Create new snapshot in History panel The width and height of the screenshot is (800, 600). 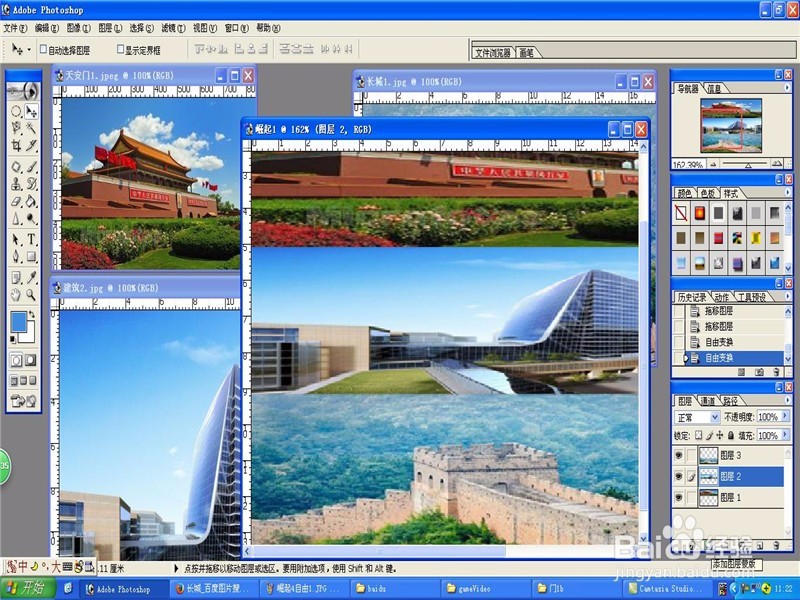pos(759,372)
